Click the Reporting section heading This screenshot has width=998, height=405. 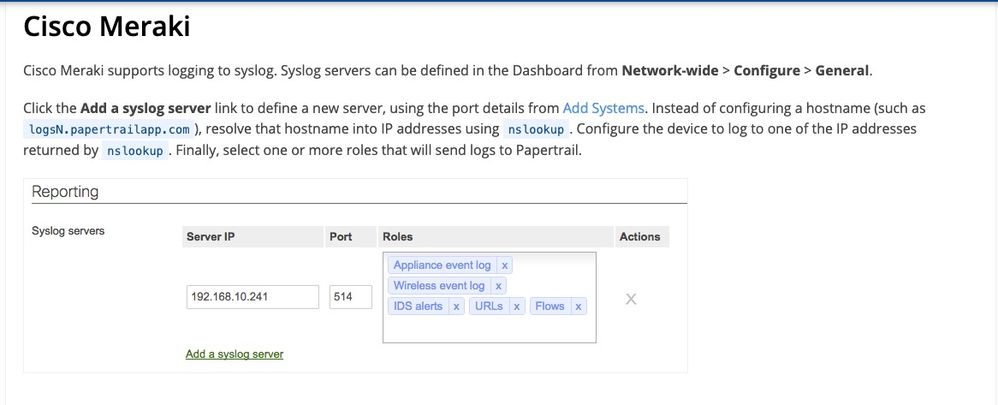tap(65, 191)
